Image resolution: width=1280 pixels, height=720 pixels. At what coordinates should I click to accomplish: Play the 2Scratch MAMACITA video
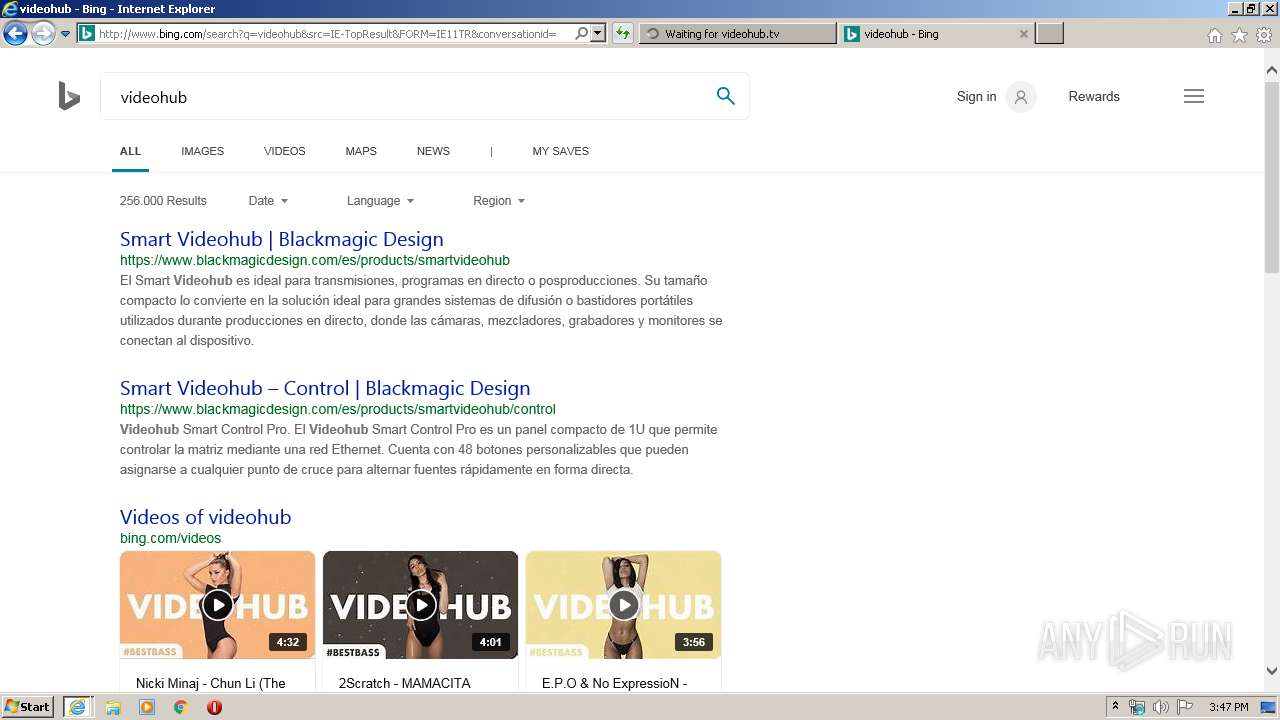click(420, 605)
